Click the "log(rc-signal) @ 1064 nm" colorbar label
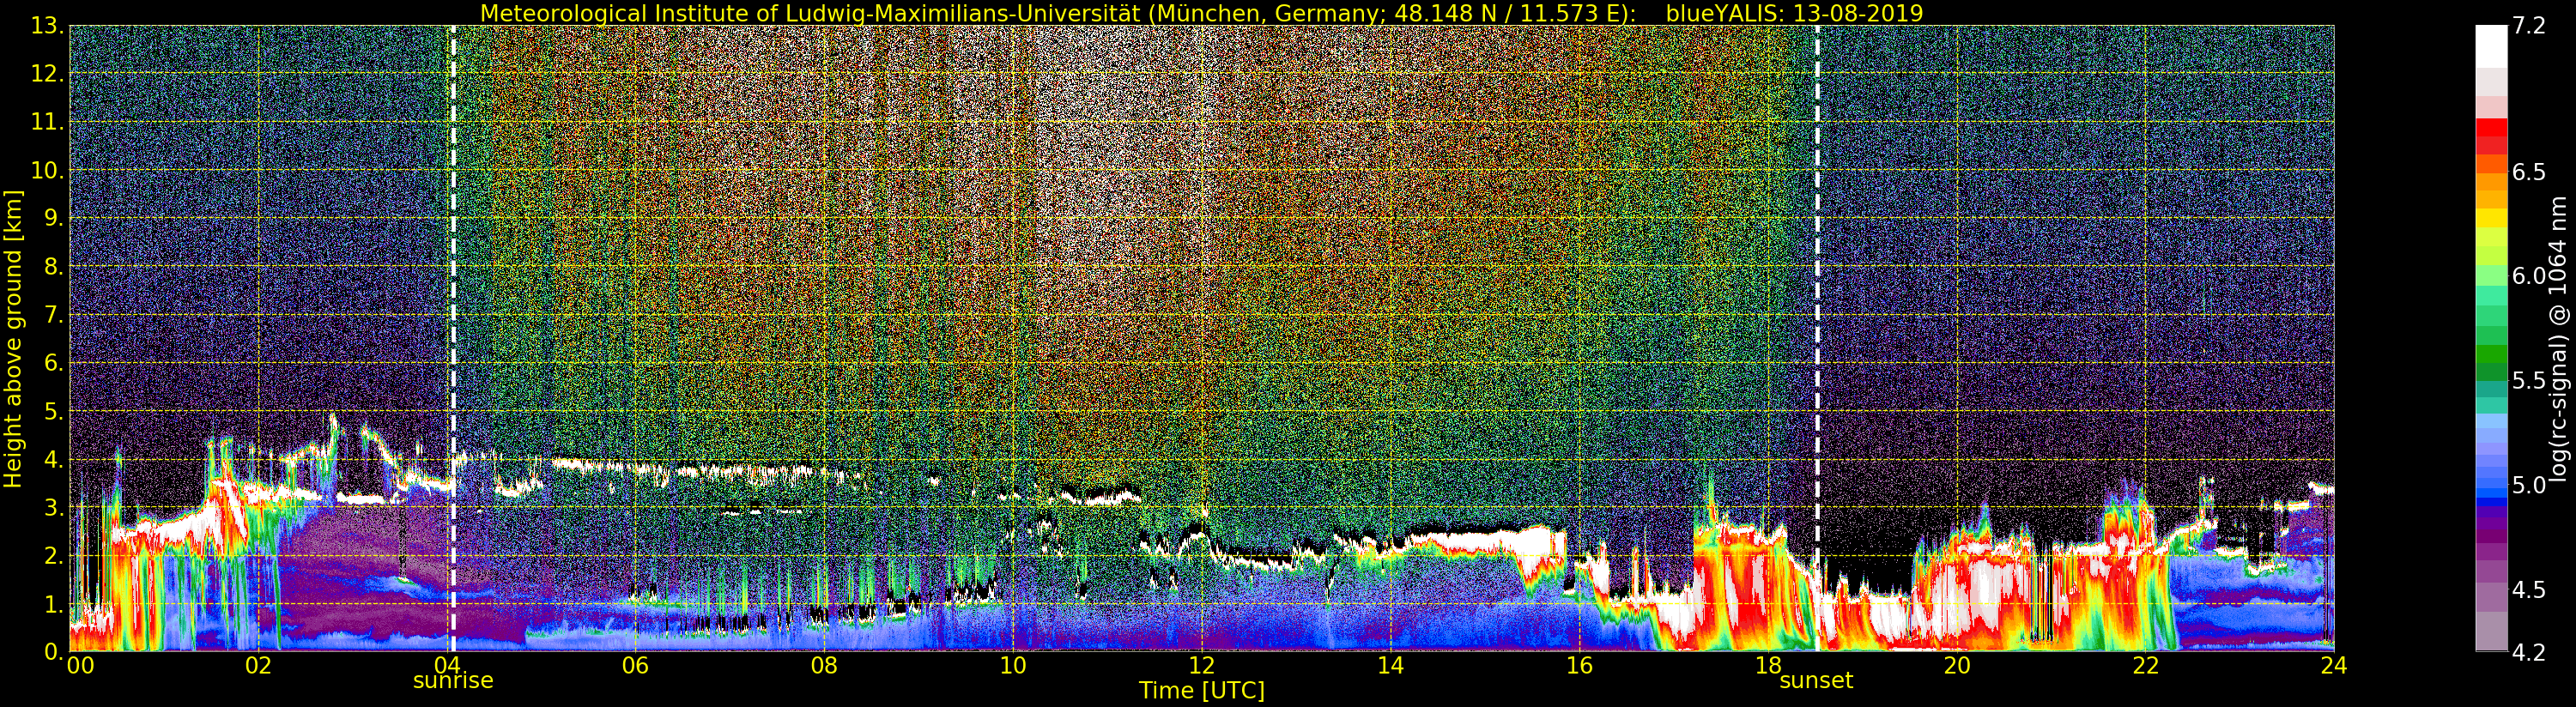Viewport: 2576px width, 707px height. [x=2560, y=339]
